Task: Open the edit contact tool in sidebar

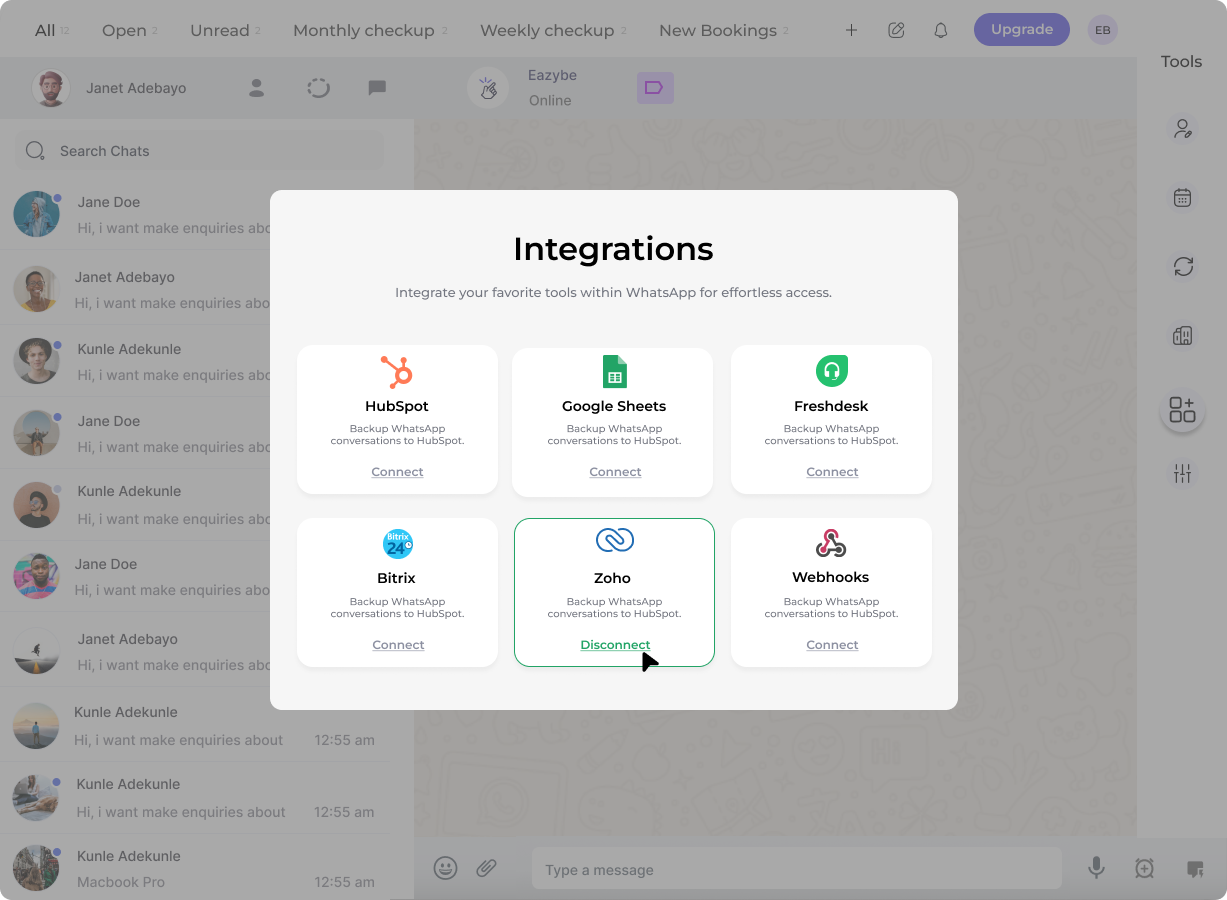Action: [1182, 128]
